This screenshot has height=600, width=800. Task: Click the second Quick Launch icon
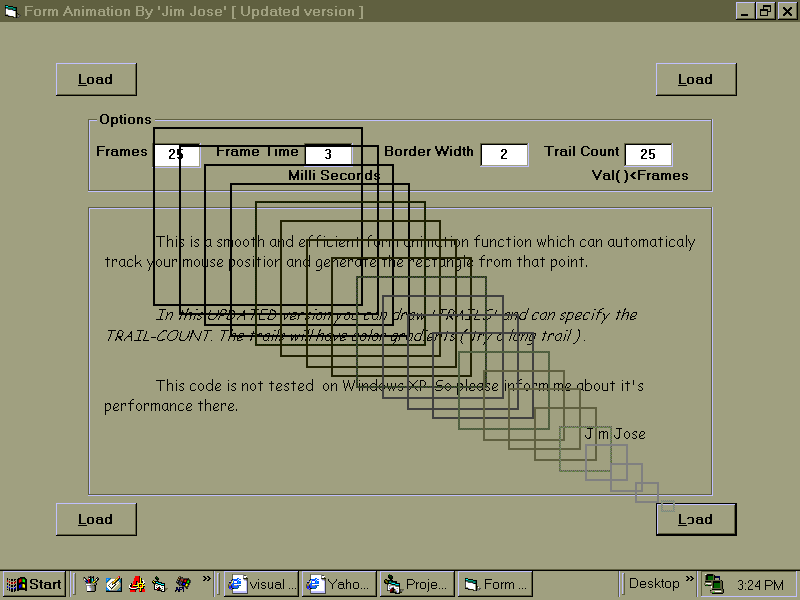113,584
